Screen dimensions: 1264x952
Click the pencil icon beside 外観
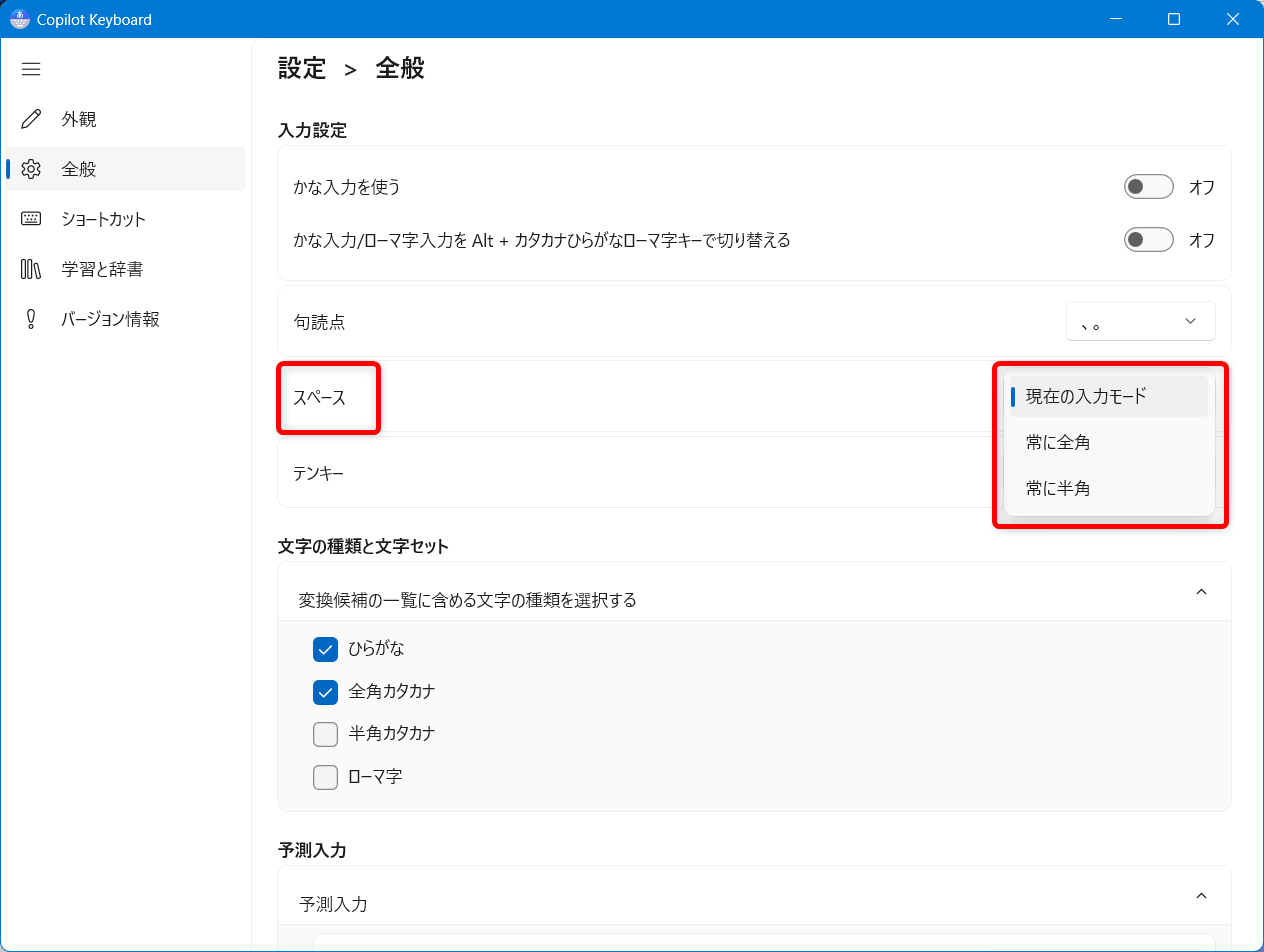point(31,119)
